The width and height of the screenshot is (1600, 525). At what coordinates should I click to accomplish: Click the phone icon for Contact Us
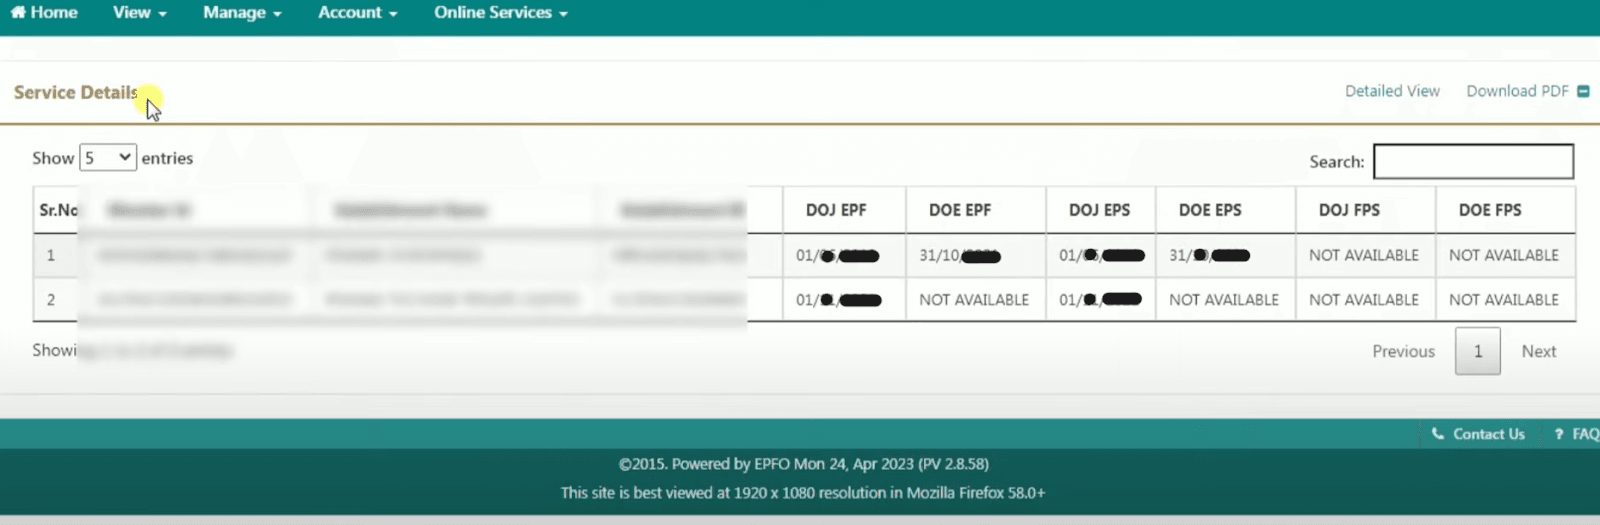(x=1438, y=434)
